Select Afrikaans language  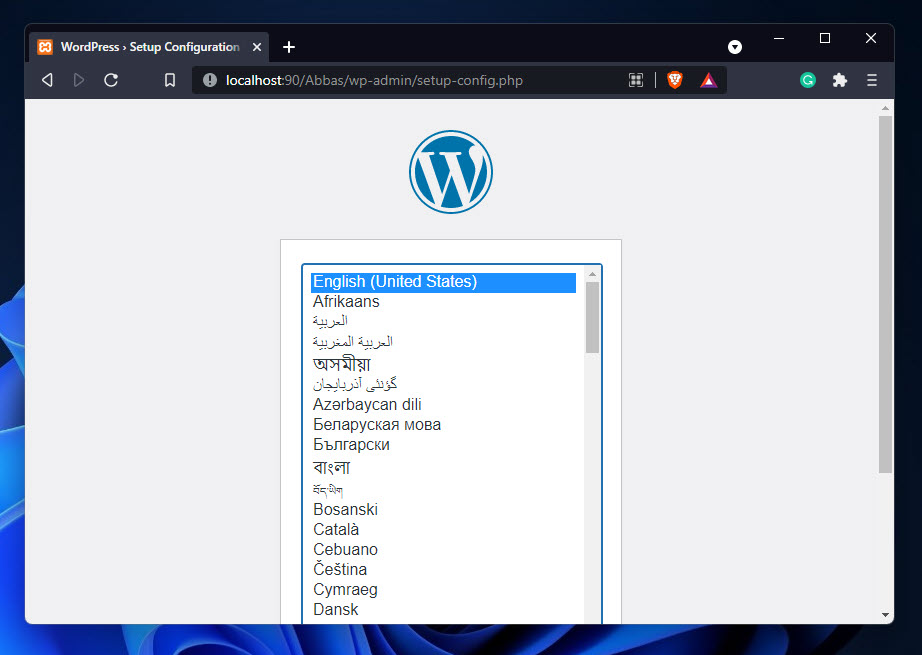click(443, 302)
